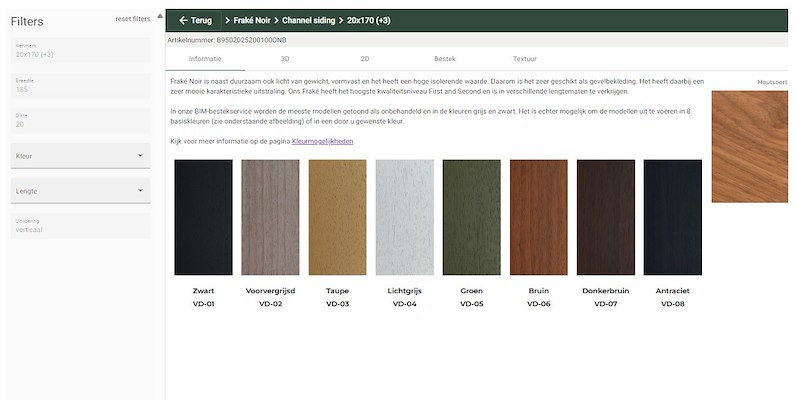Click Fraké Noir in the breadcrumb

tap(251, 20)
